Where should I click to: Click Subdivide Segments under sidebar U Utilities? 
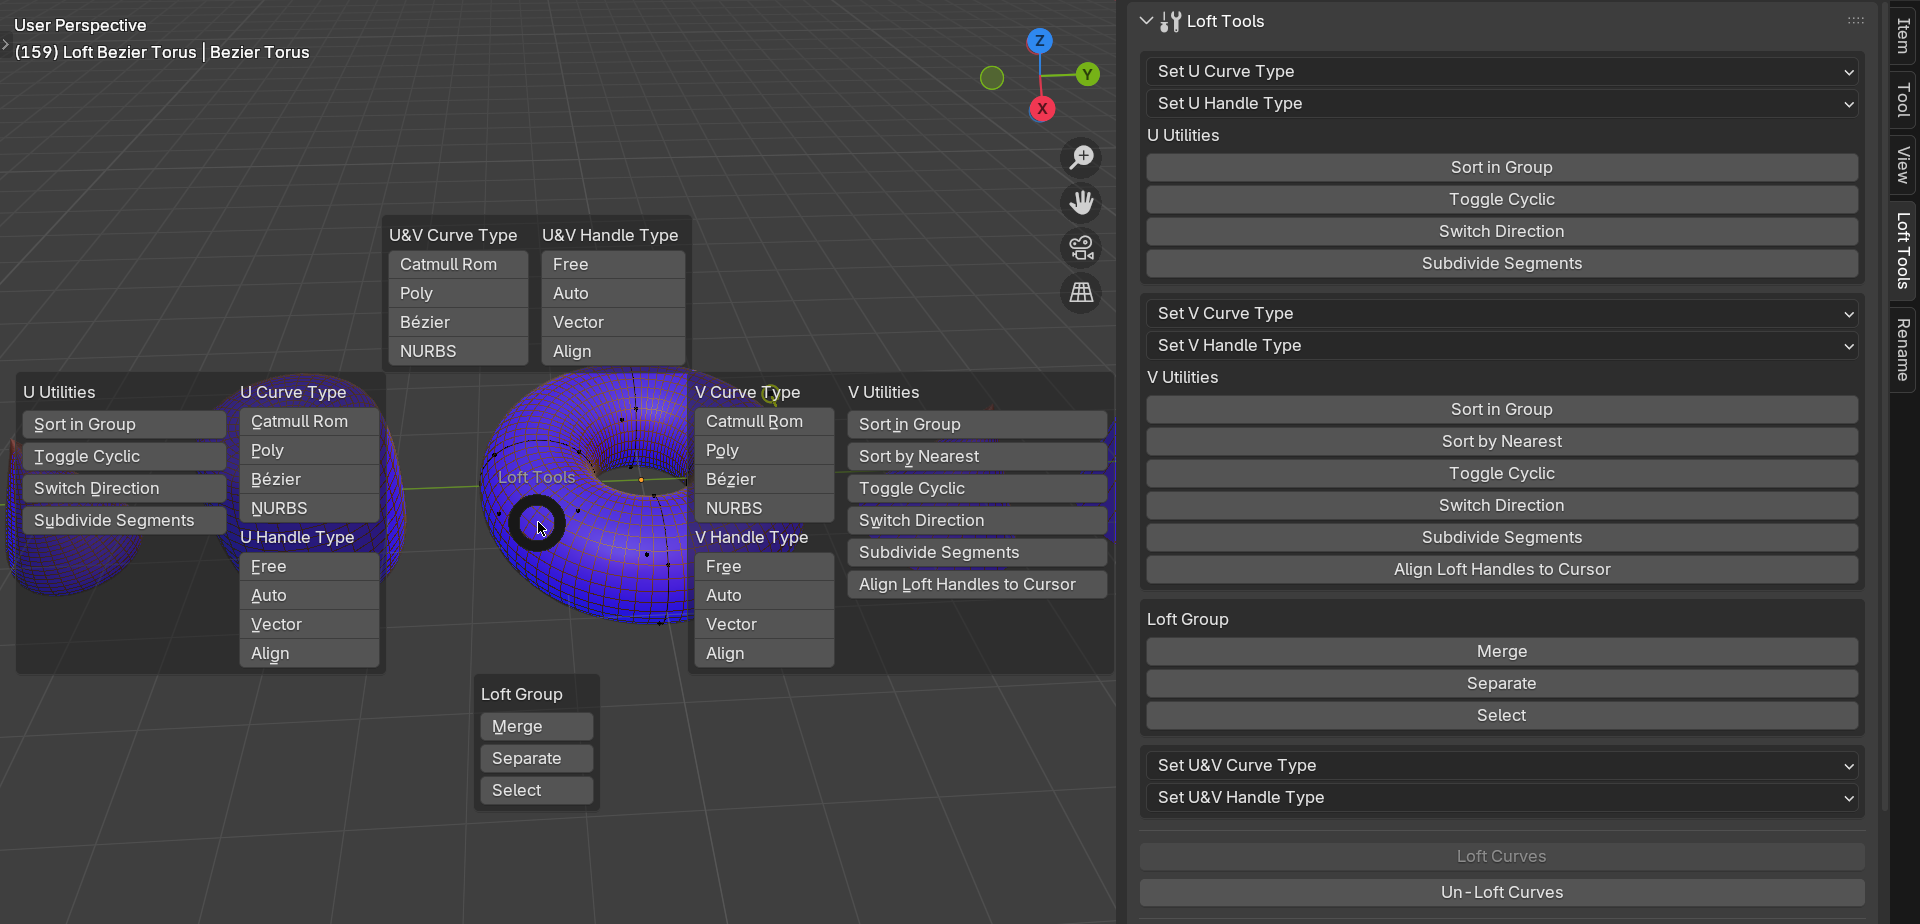(1502, 263)
